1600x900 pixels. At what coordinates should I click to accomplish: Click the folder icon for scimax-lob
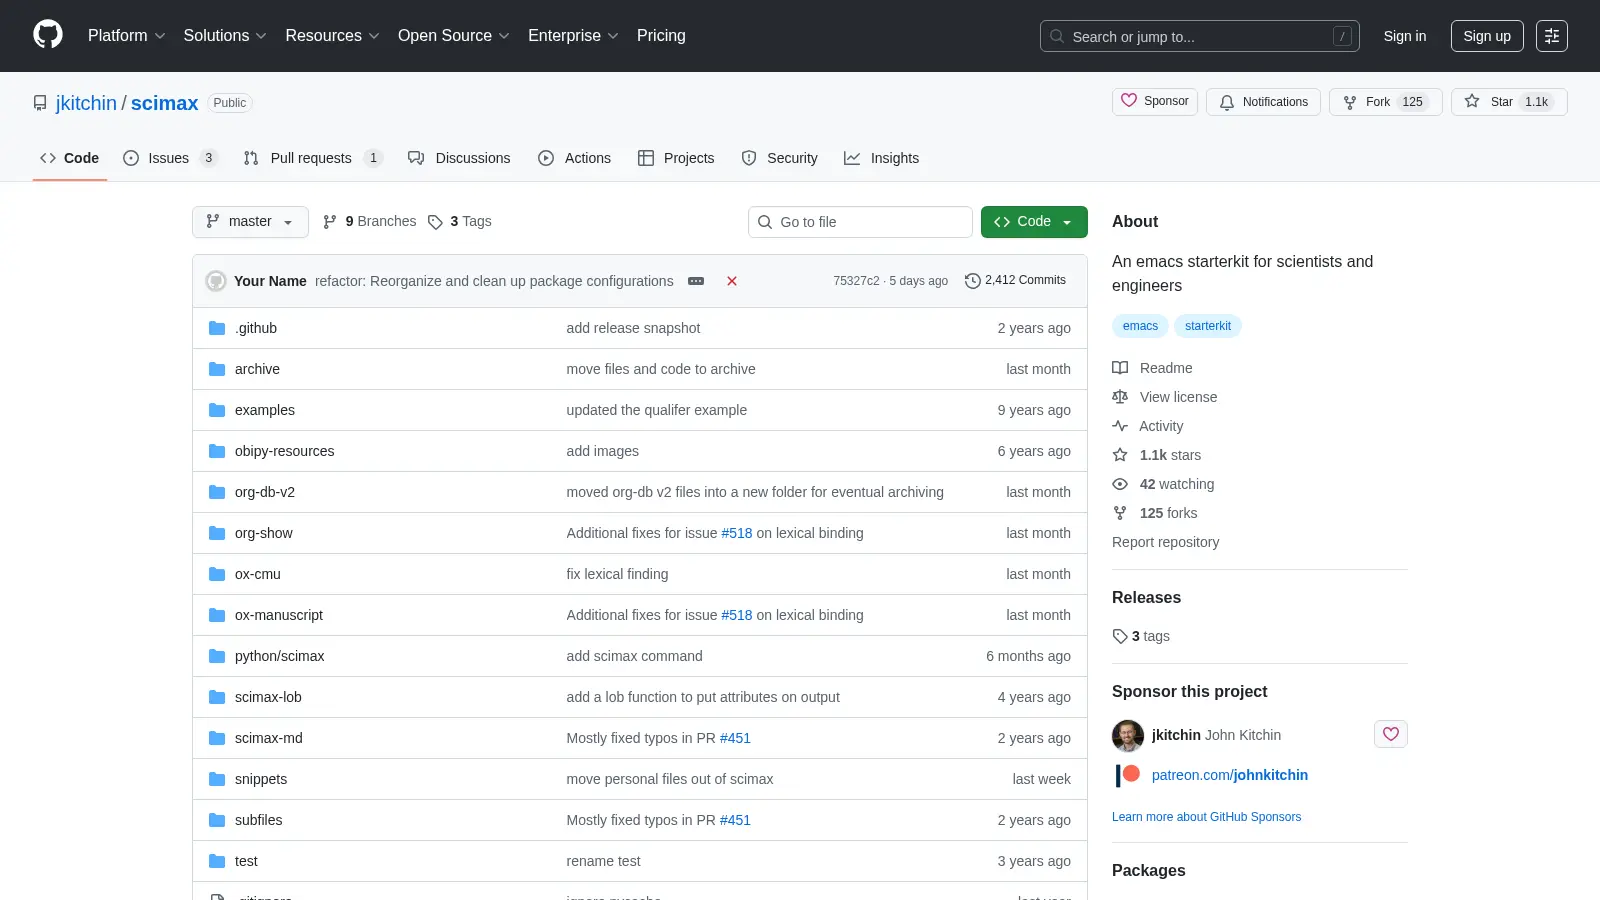point(217,697)
